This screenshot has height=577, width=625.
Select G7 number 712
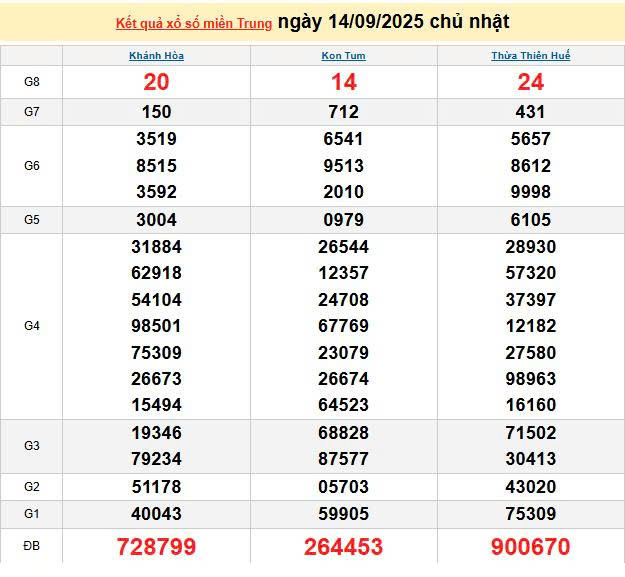tap(344, 112)
